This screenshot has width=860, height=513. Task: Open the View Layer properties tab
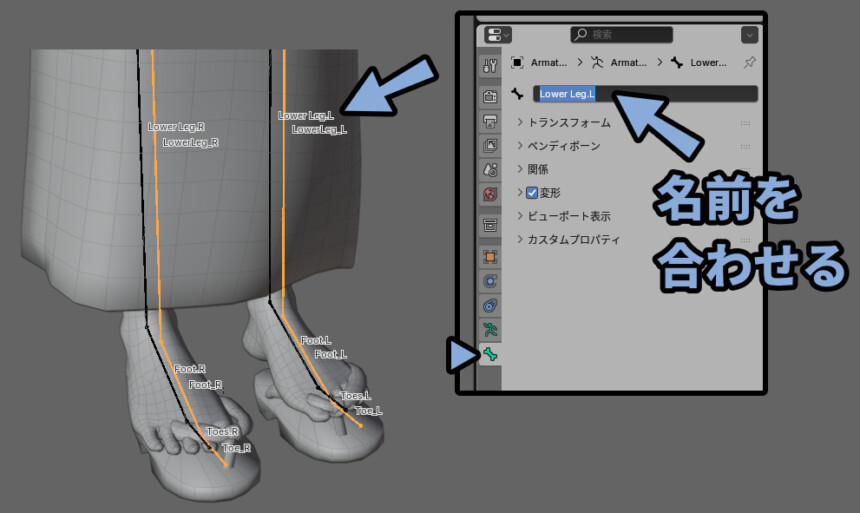pyautogui.click(x=490, y=145)
